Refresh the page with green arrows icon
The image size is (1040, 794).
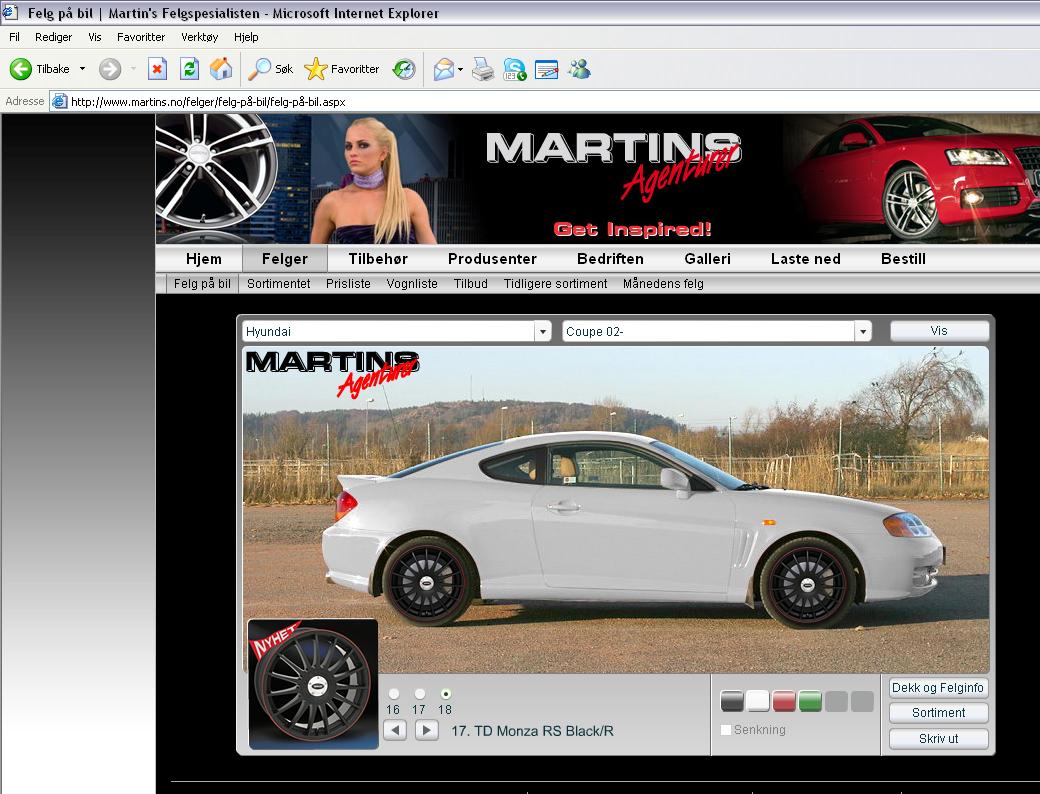(189, 69)
